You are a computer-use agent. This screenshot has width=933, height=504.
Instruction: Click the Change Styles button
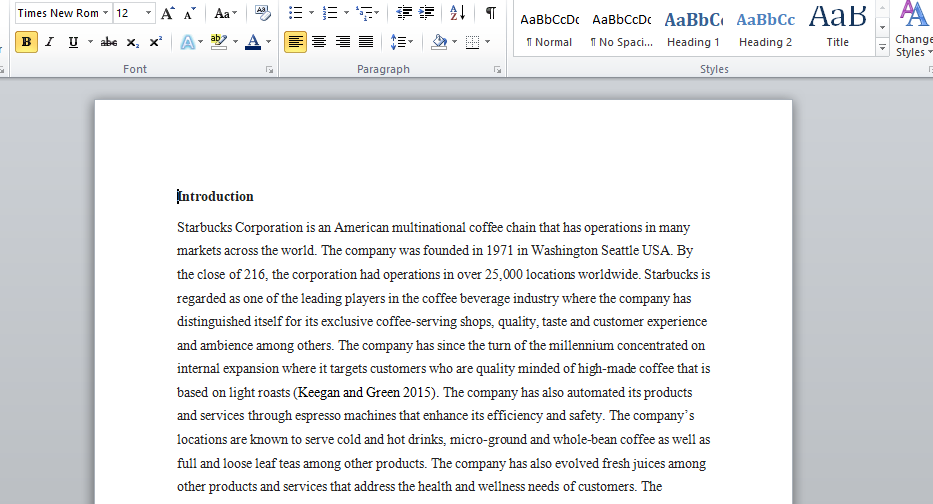coord(913,30)
